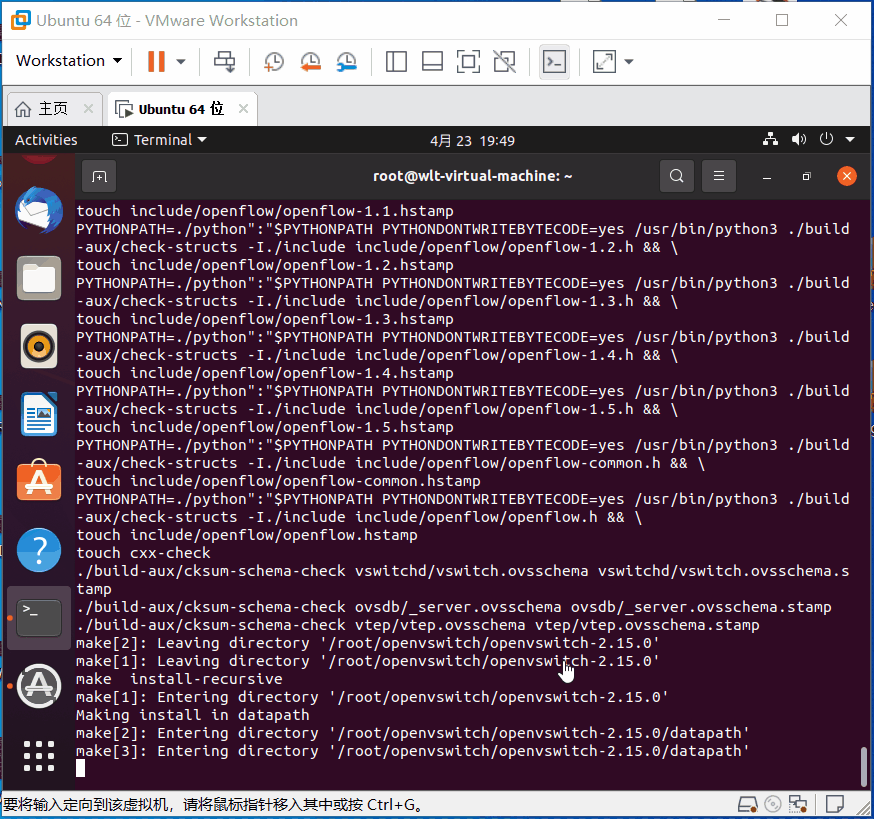
Task: Open Help from the dock
Action: pyautogui.click(x=38, y=550)
